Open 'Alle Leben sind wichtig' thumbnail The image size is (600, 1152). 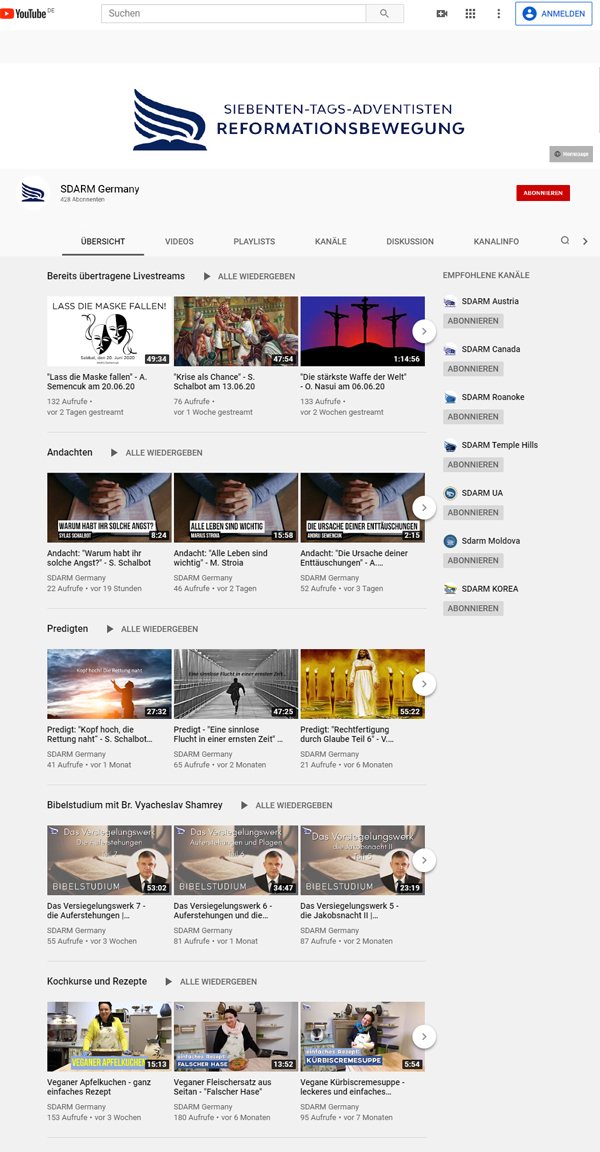click(x=236, y=508)
